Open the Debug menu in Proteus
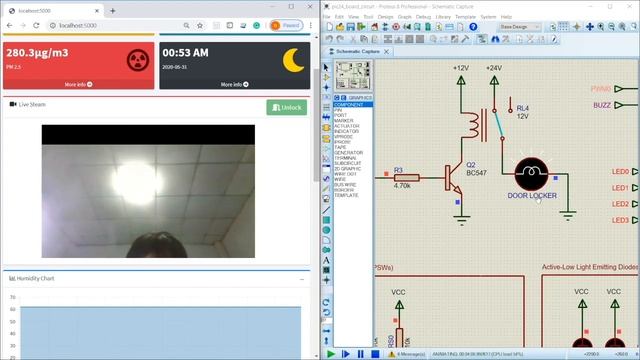Screen dimensions: 640x360 (423, 17)
